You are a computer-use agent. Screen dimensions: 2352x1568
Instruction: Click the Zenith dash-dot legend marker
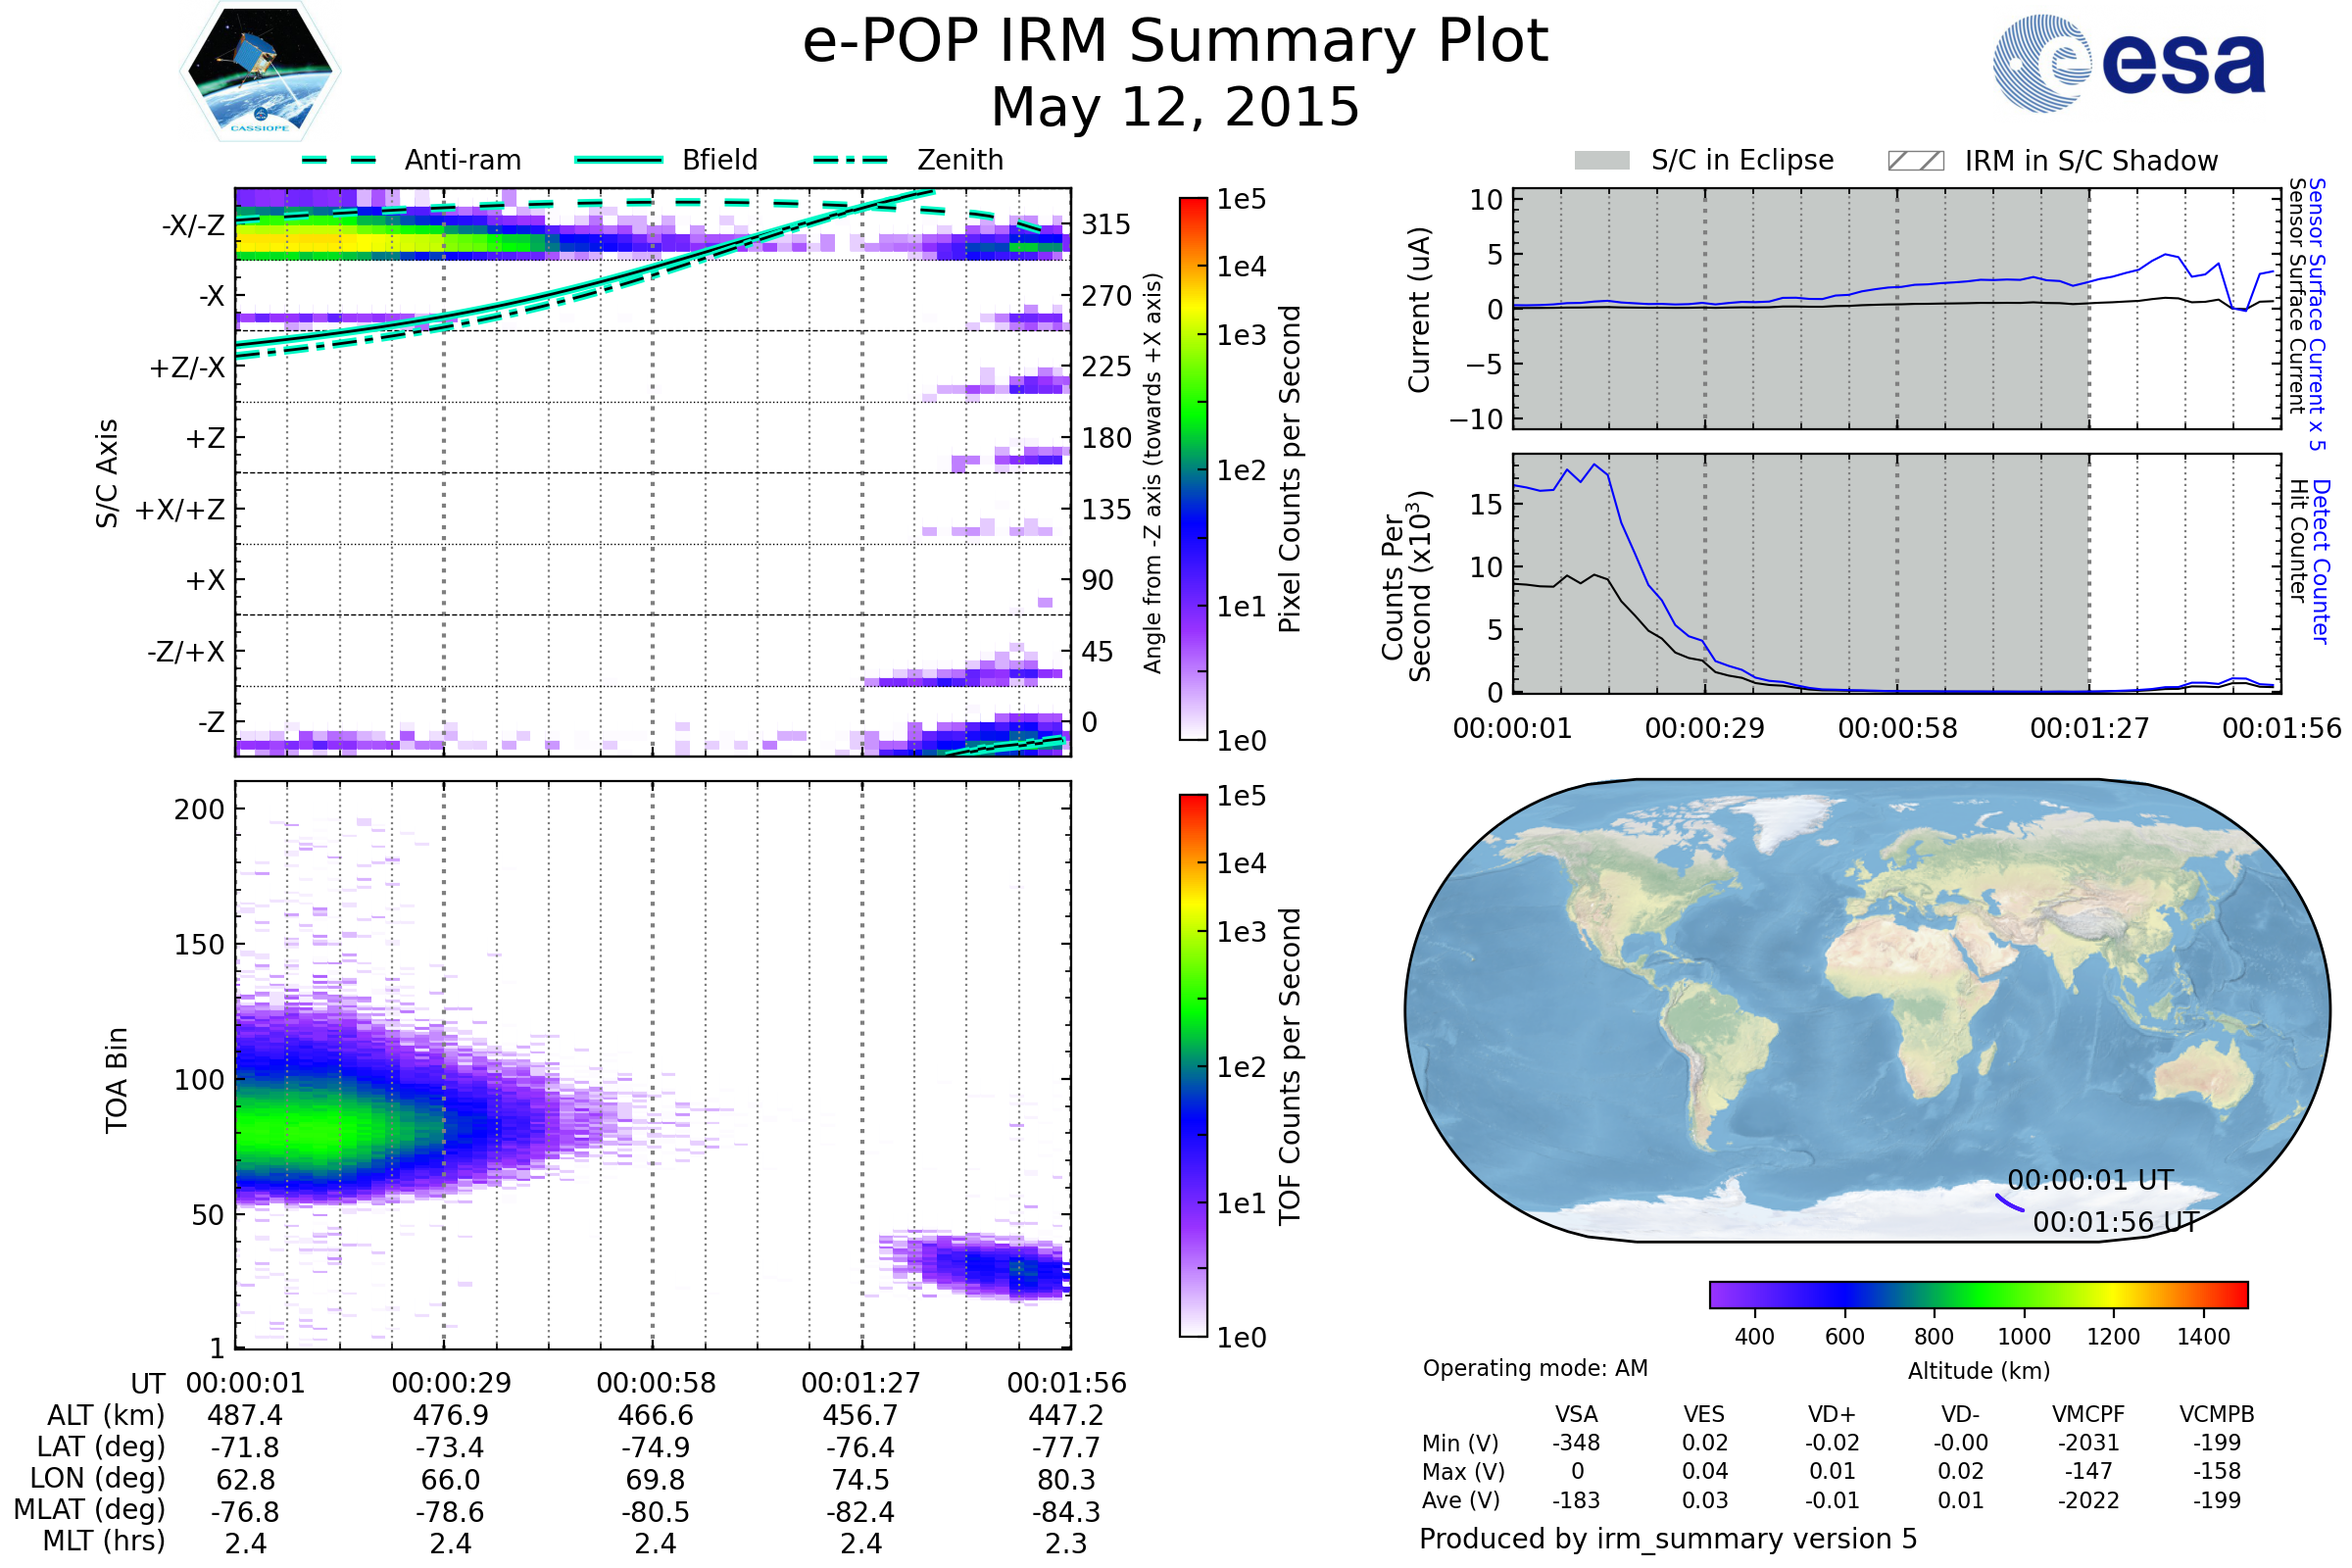pos(851,160)
